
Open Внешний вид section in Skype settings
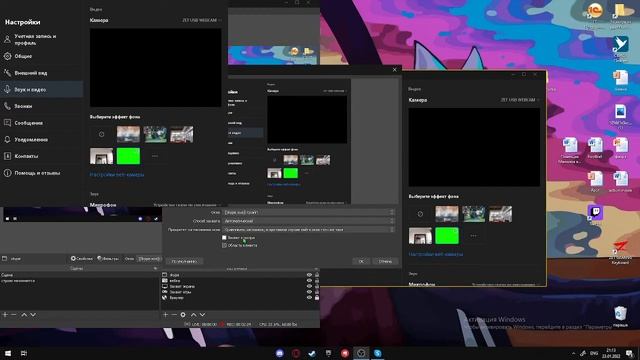pyautogui.click(x=42, y=73)
